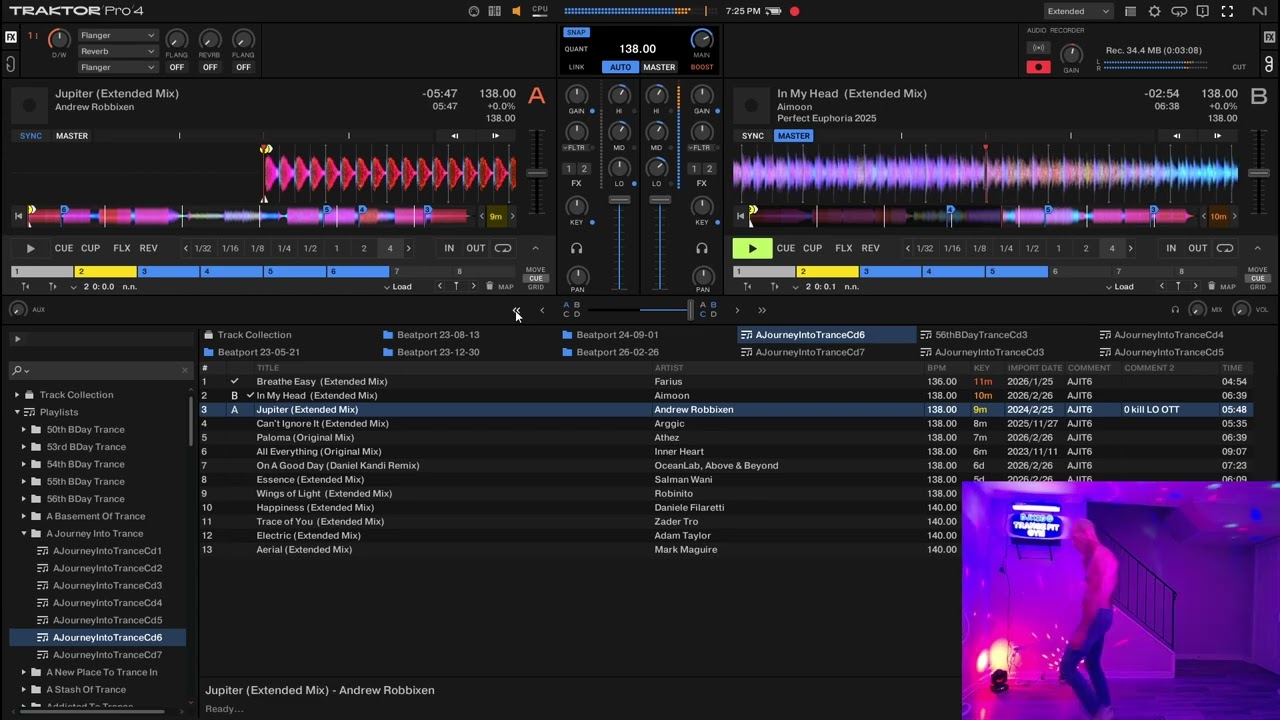Activate loop button on Deck A
The width and height of the screenshot is (1280, 720).
[x=503, y=248]
